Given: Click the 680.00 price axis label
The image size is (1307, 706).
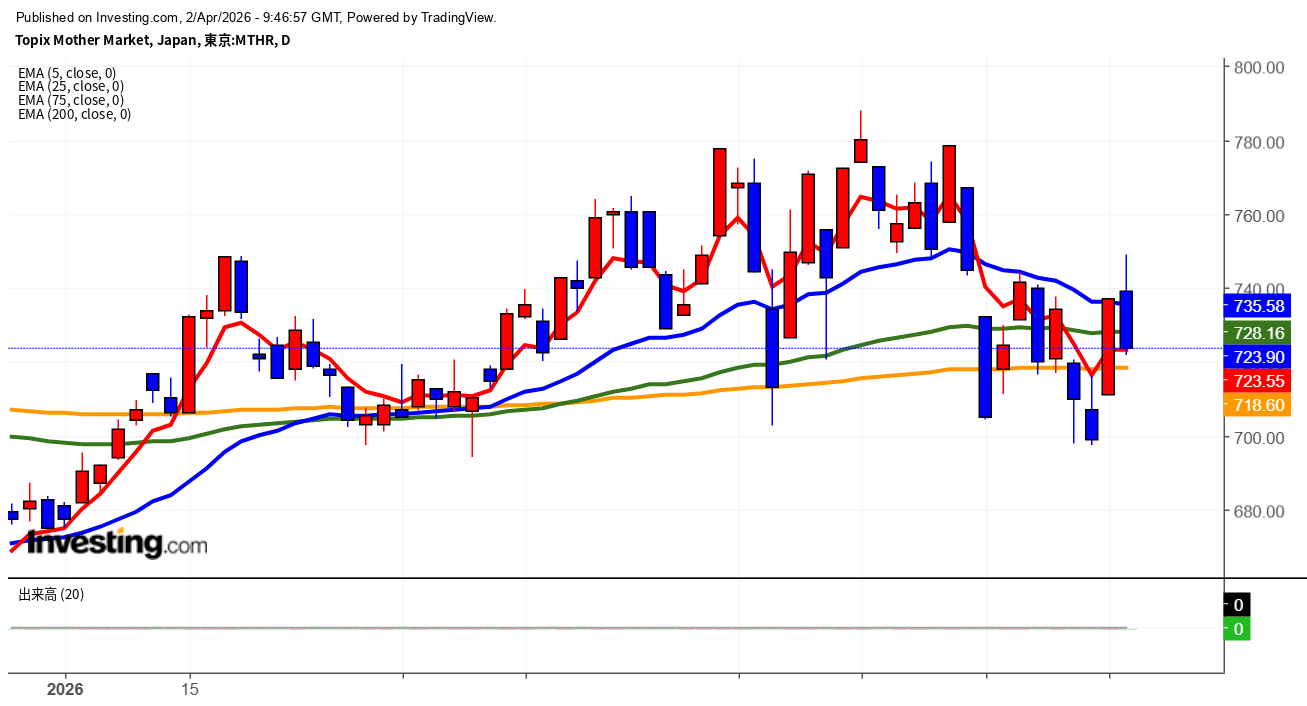Looking at the screenshot, I should point(1259,512).
